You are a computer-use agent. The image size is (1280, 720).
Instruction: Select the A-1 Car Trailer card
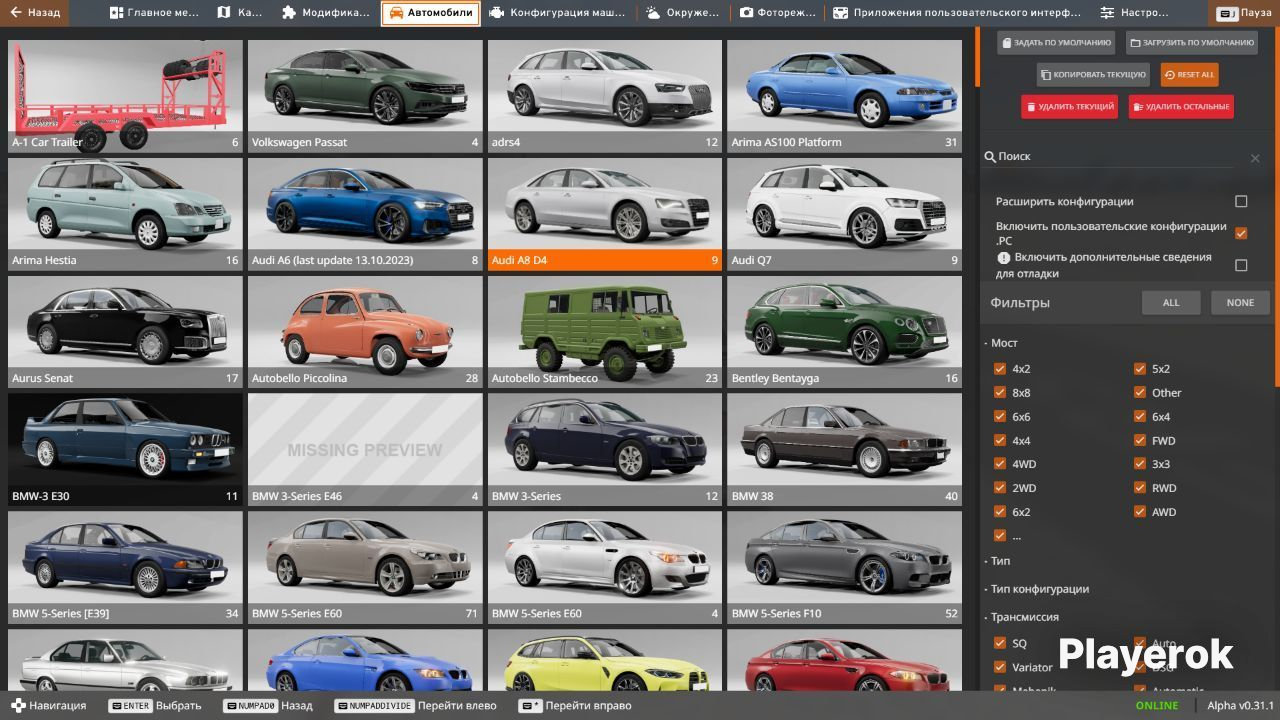click(x=125, y=96)
